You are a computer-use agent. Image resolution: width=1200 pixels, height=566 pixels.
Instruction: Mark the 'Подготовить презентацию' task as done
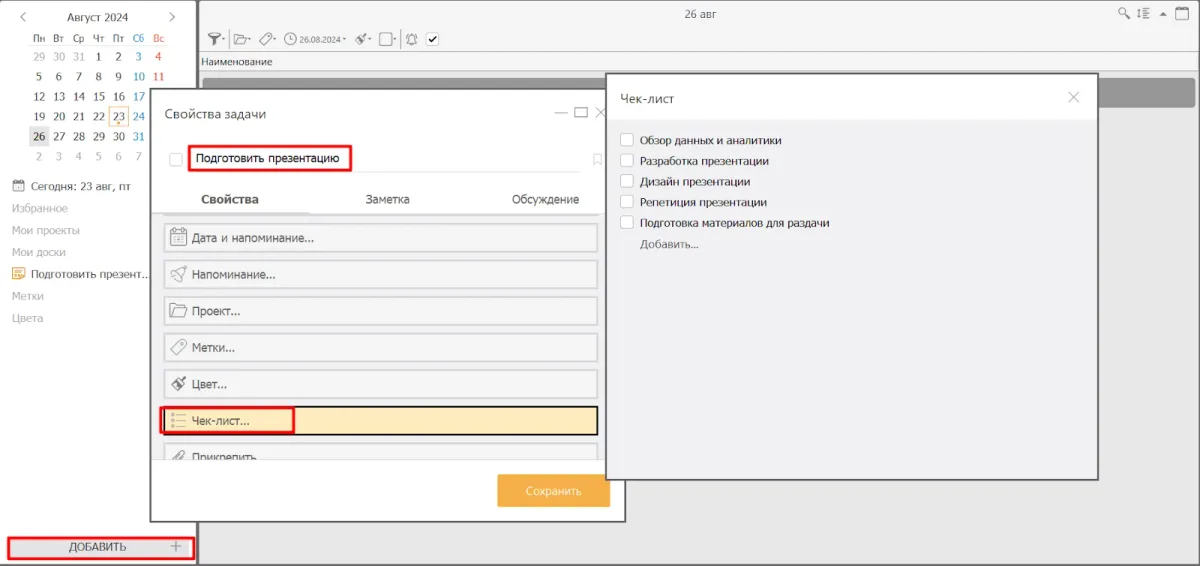176,159
